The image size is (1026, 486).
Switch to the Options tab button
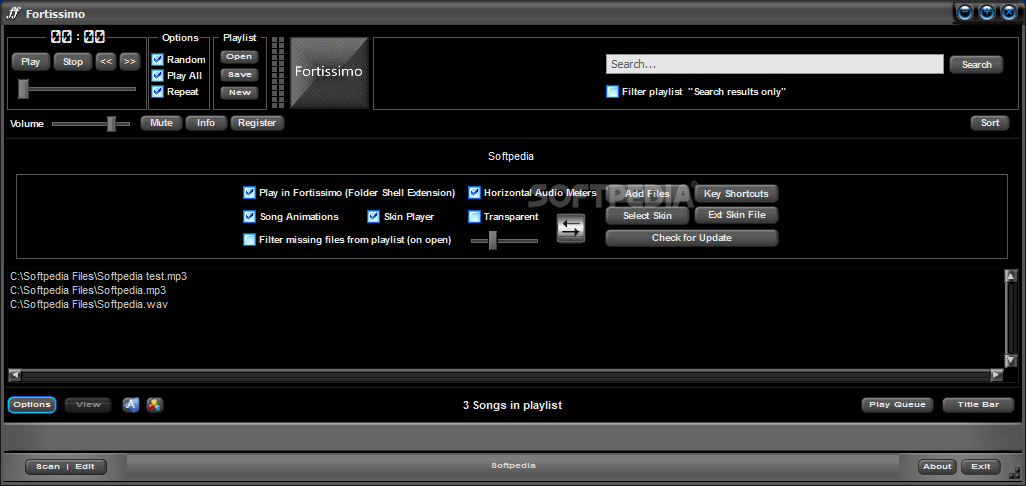[32, 405]
